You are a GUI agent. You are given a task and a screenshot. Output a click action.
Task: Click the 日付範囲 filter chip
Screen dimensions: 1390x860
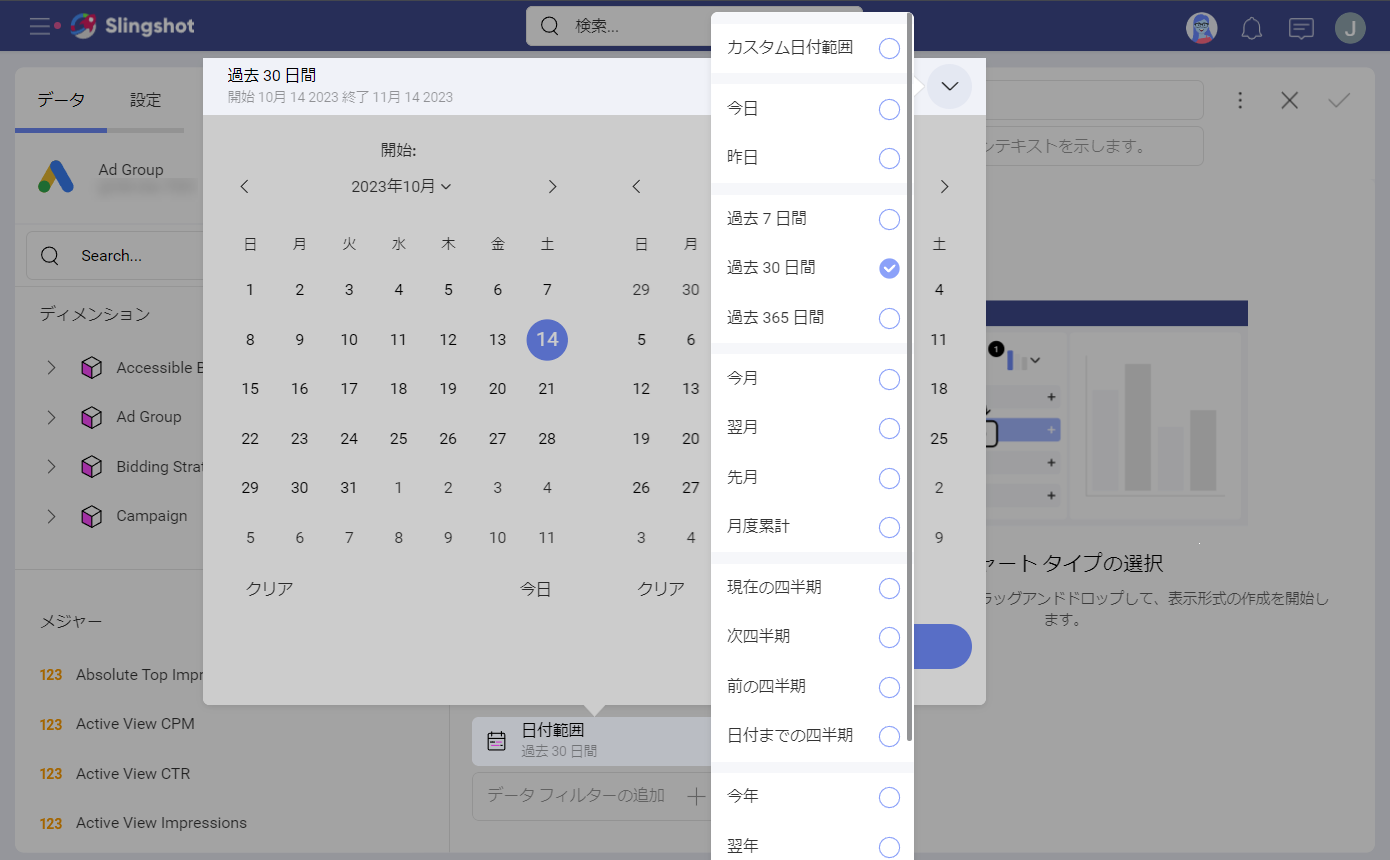pos(591,741)
